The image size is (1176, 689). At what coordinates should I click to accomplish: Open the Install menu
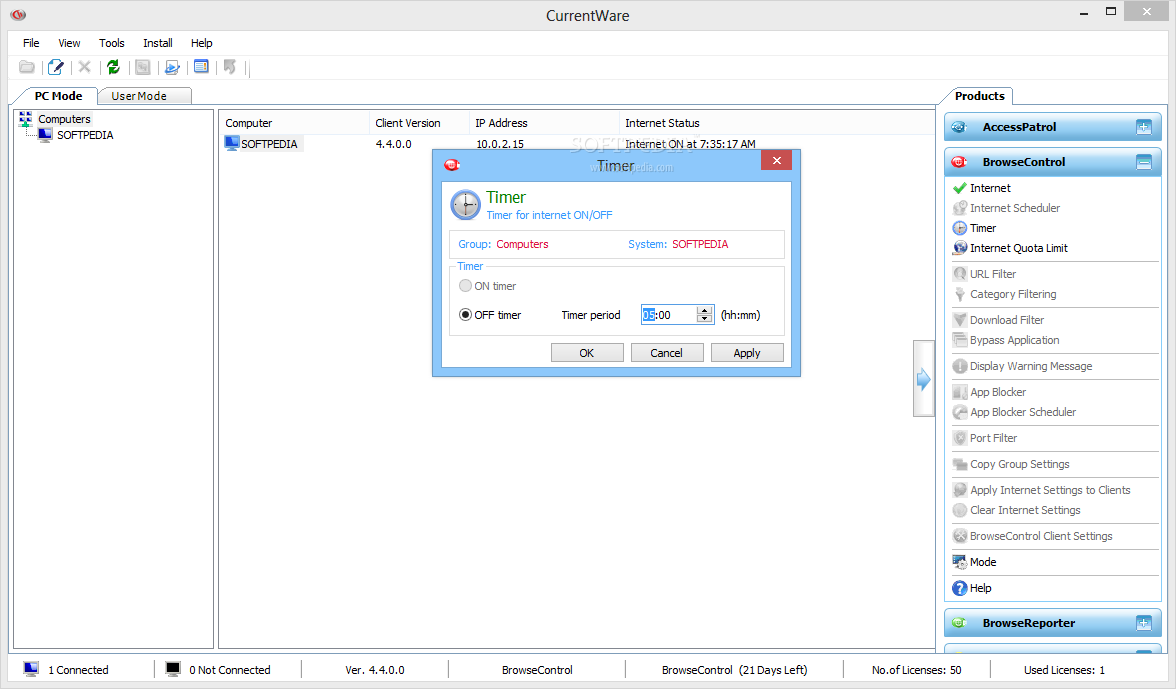coord(158,43)
